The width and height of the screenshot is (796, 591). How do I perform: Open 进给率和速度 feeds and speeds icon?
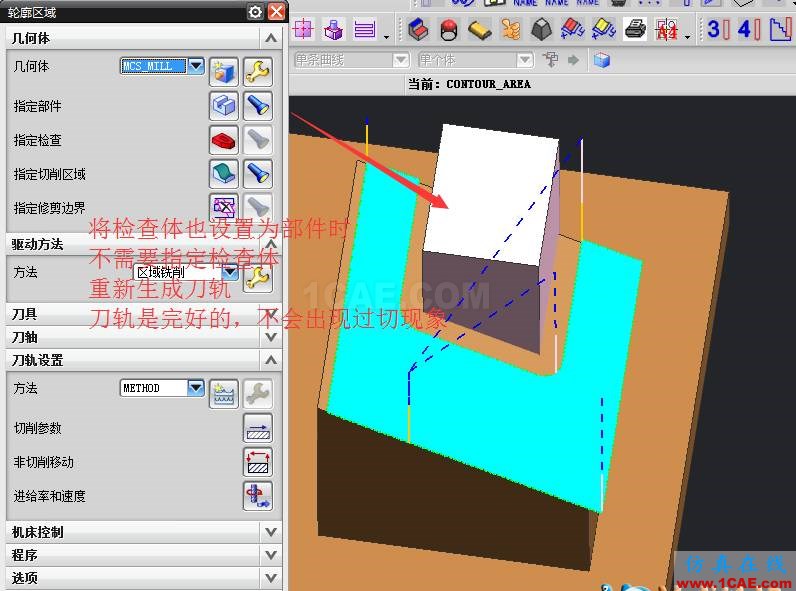pyautogui.click(x=258, y=496)
